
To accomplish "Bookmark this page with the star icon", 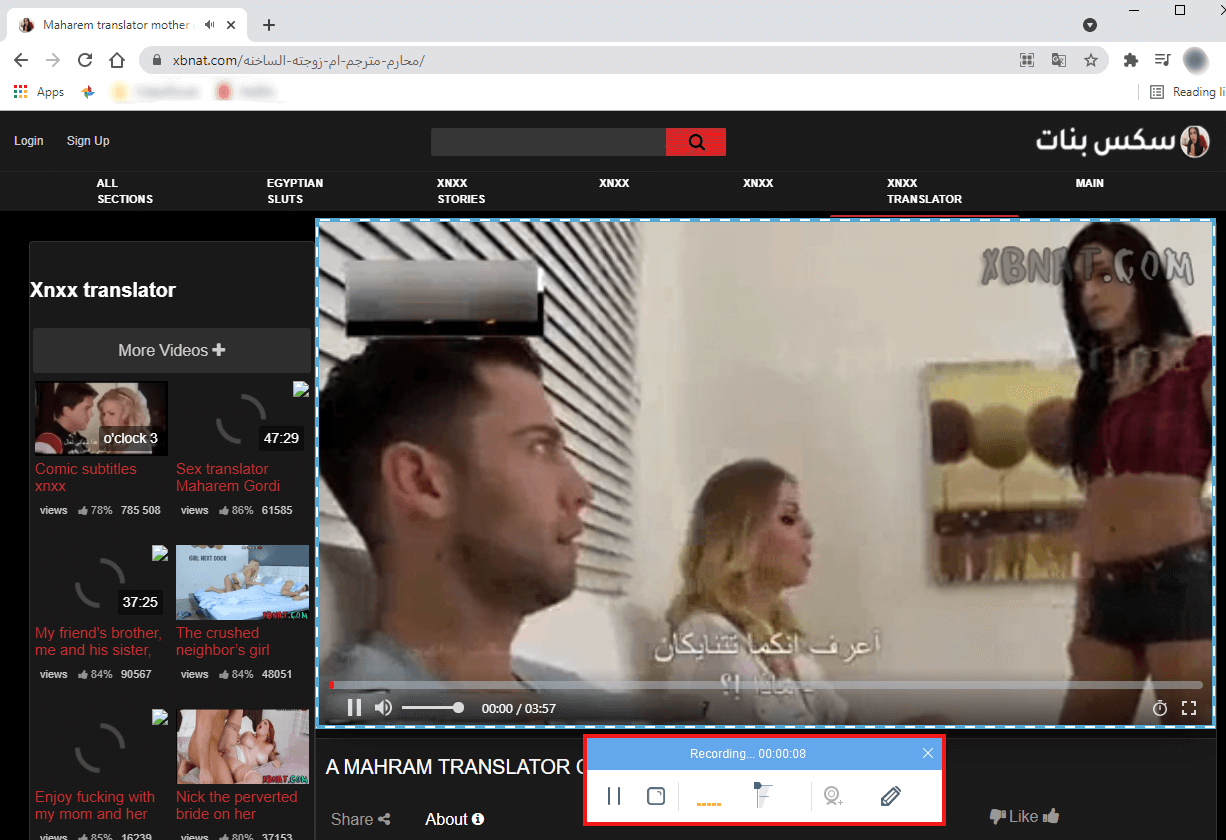I will tap(1091, 60).
